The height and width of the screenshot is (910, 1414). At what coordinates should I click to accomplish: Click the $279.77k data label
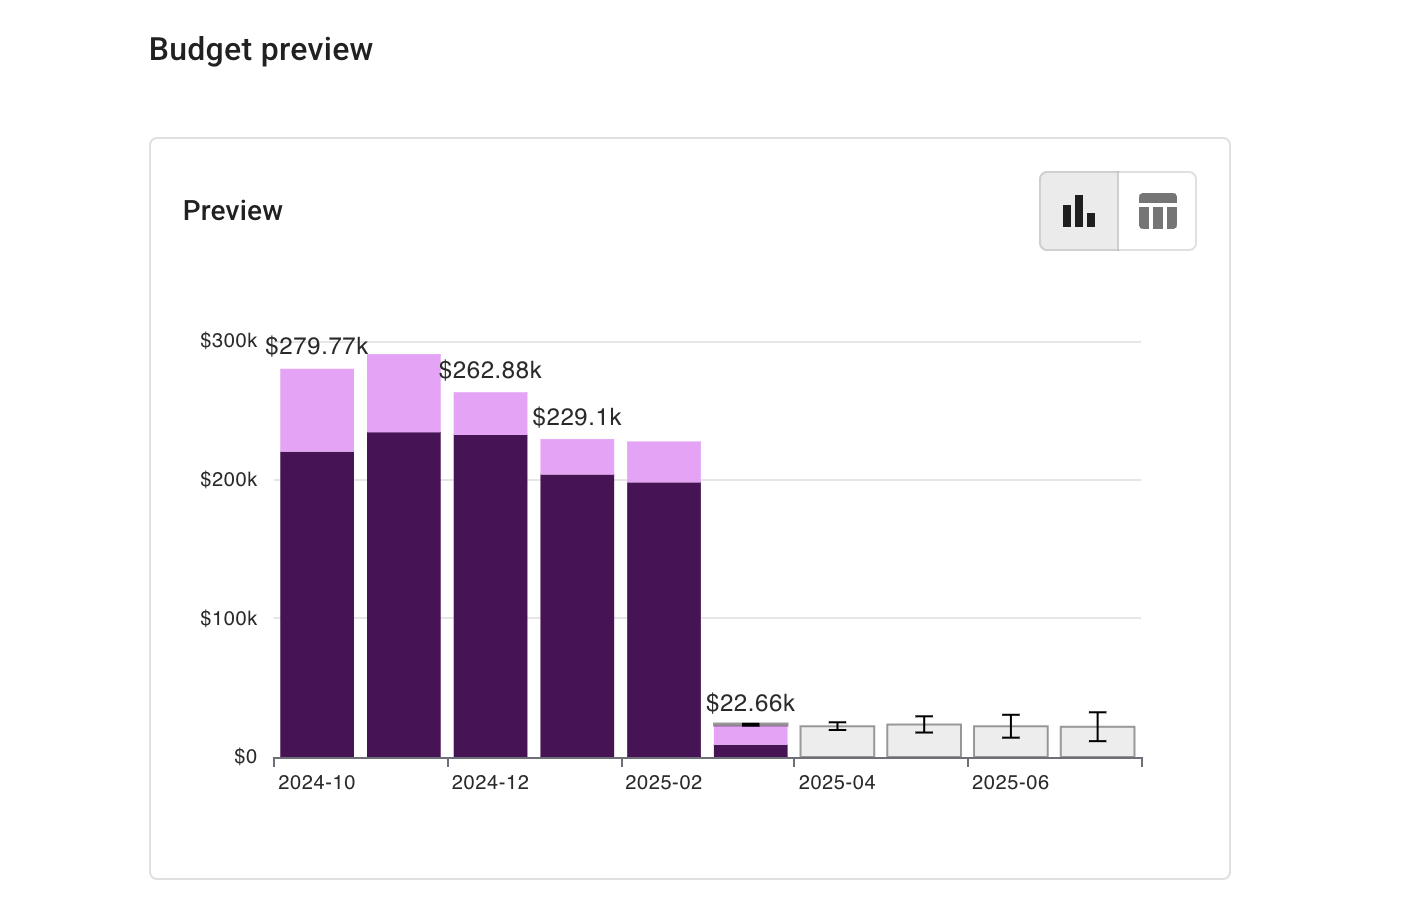(317, 346)
